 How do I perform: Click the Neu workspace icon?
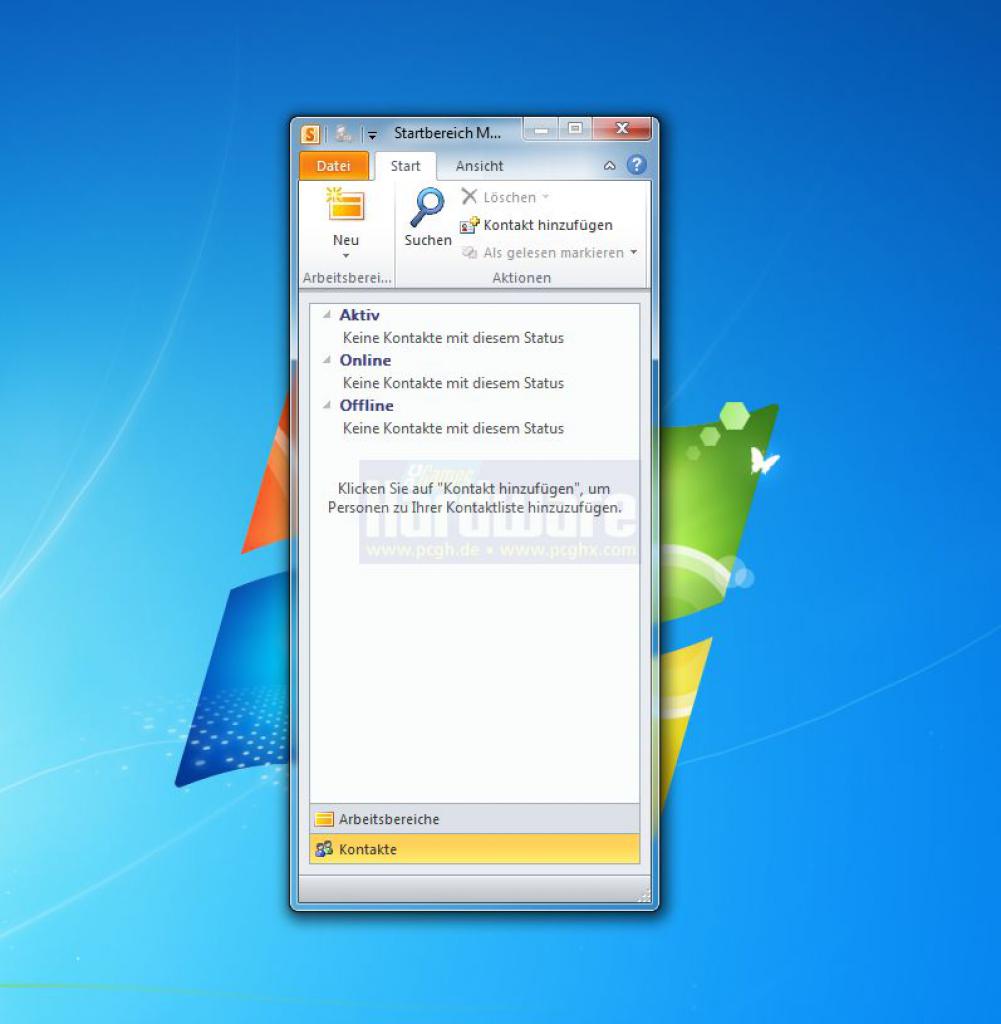tap(345, 206)
